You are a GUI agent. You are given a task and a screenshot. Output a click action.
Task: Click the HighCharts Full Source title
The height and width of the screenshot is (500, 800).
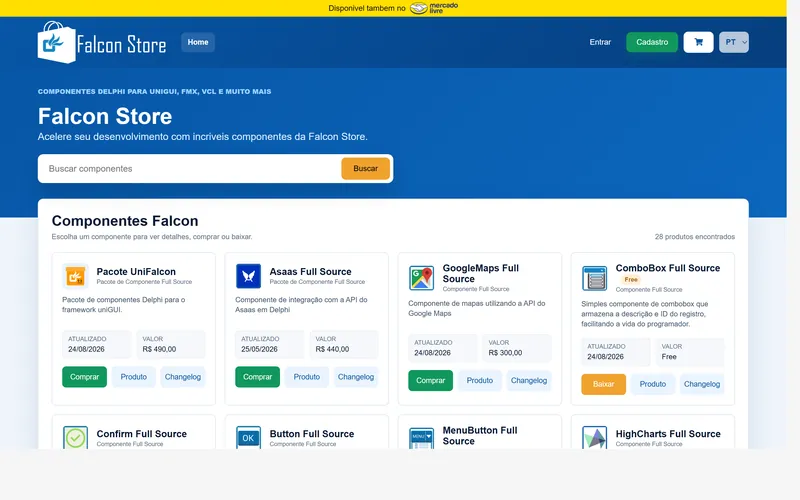(668, 434)
